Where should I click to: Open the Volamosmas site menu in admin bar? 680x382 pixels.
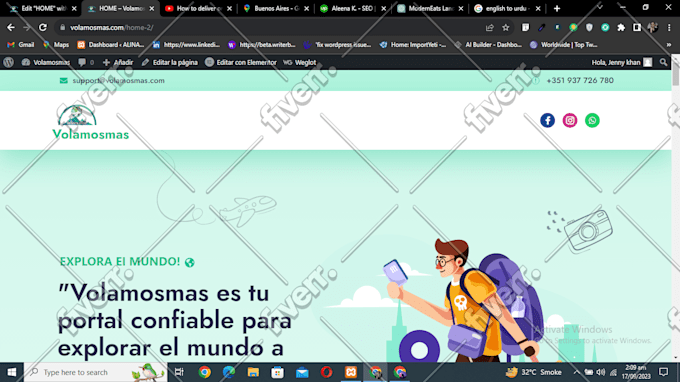click(x=46, y=62)
